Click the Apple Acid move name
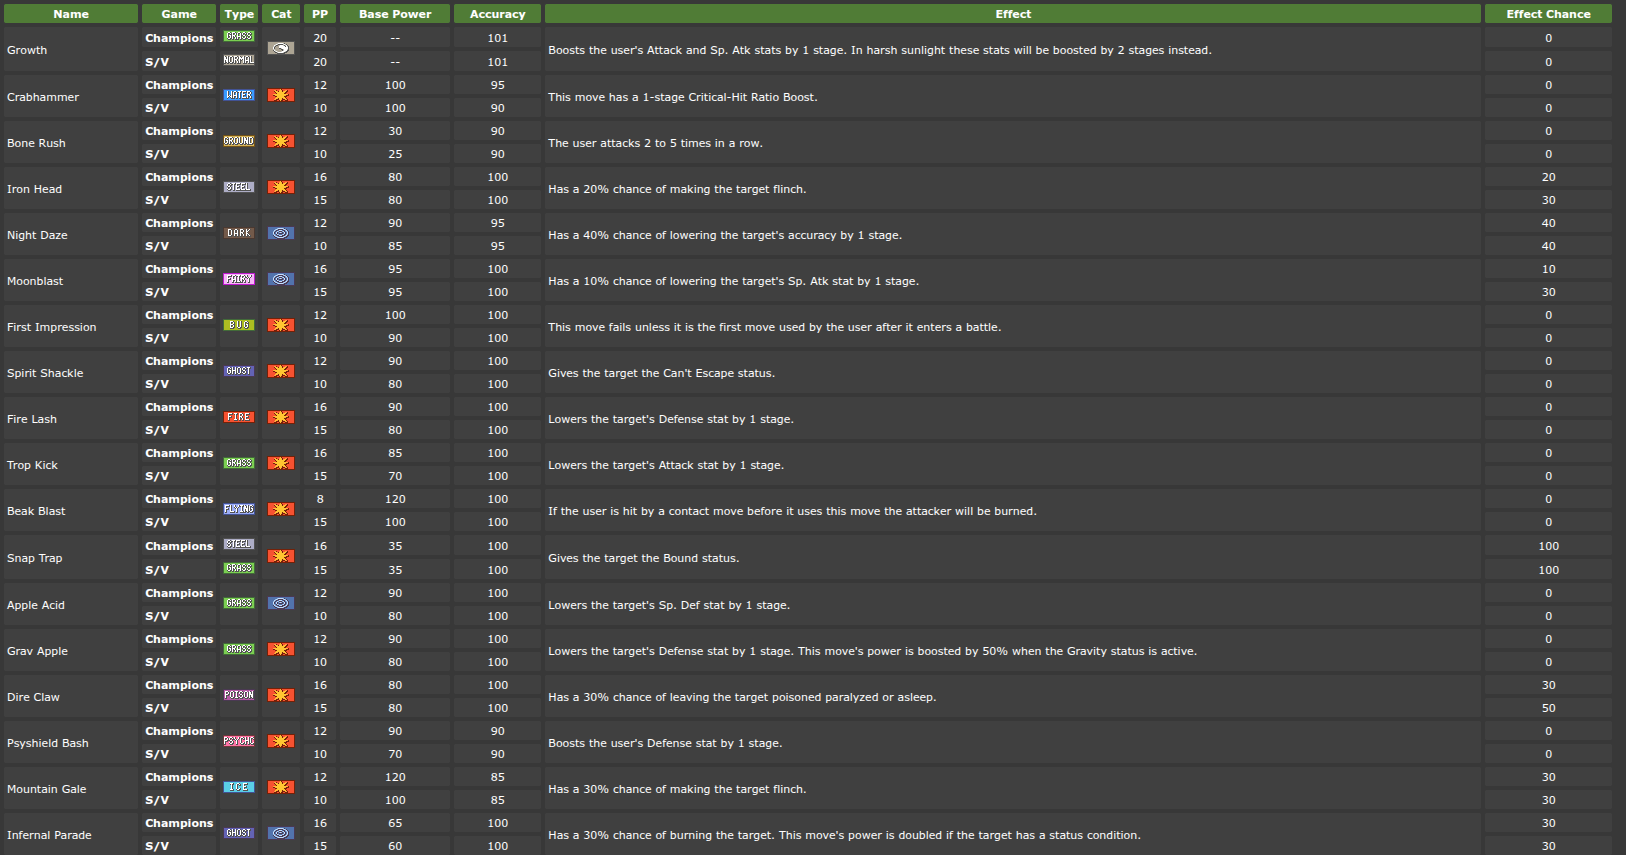1626x855 pixels. point(36,605)
